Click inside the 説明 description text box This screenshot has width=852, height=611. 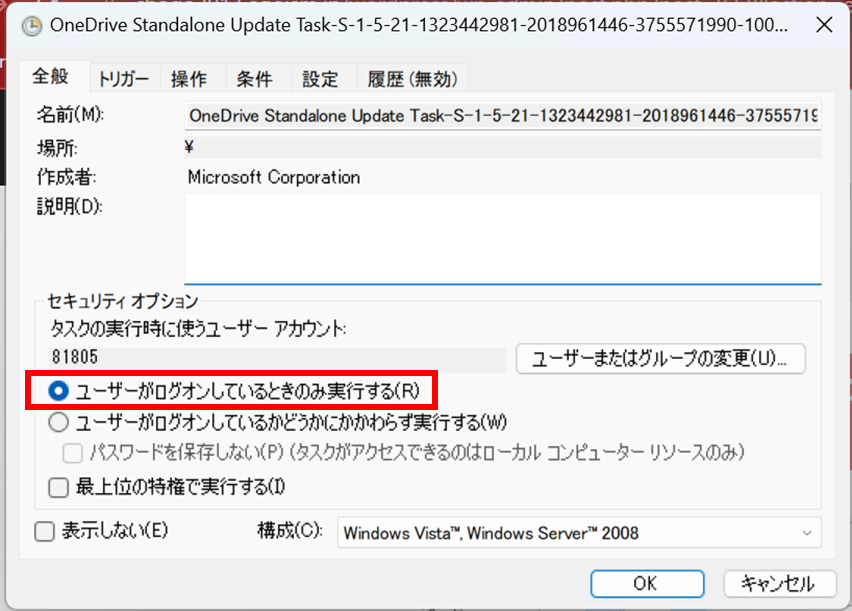(502, 238)
